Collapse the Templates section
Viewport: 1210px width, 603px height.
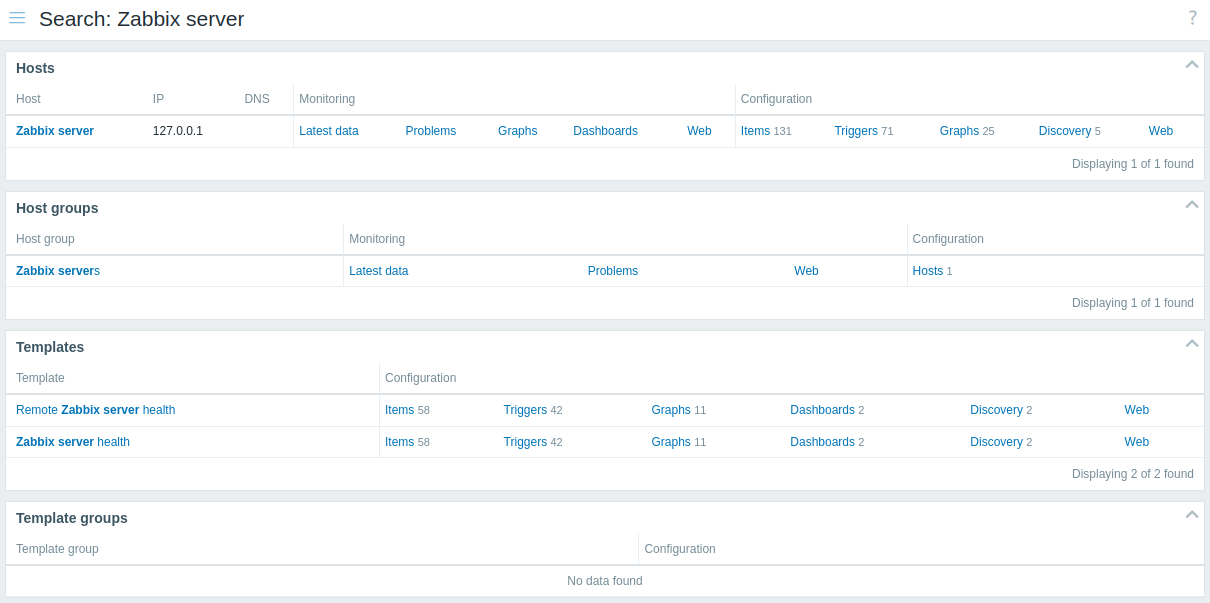[1192, 343]
